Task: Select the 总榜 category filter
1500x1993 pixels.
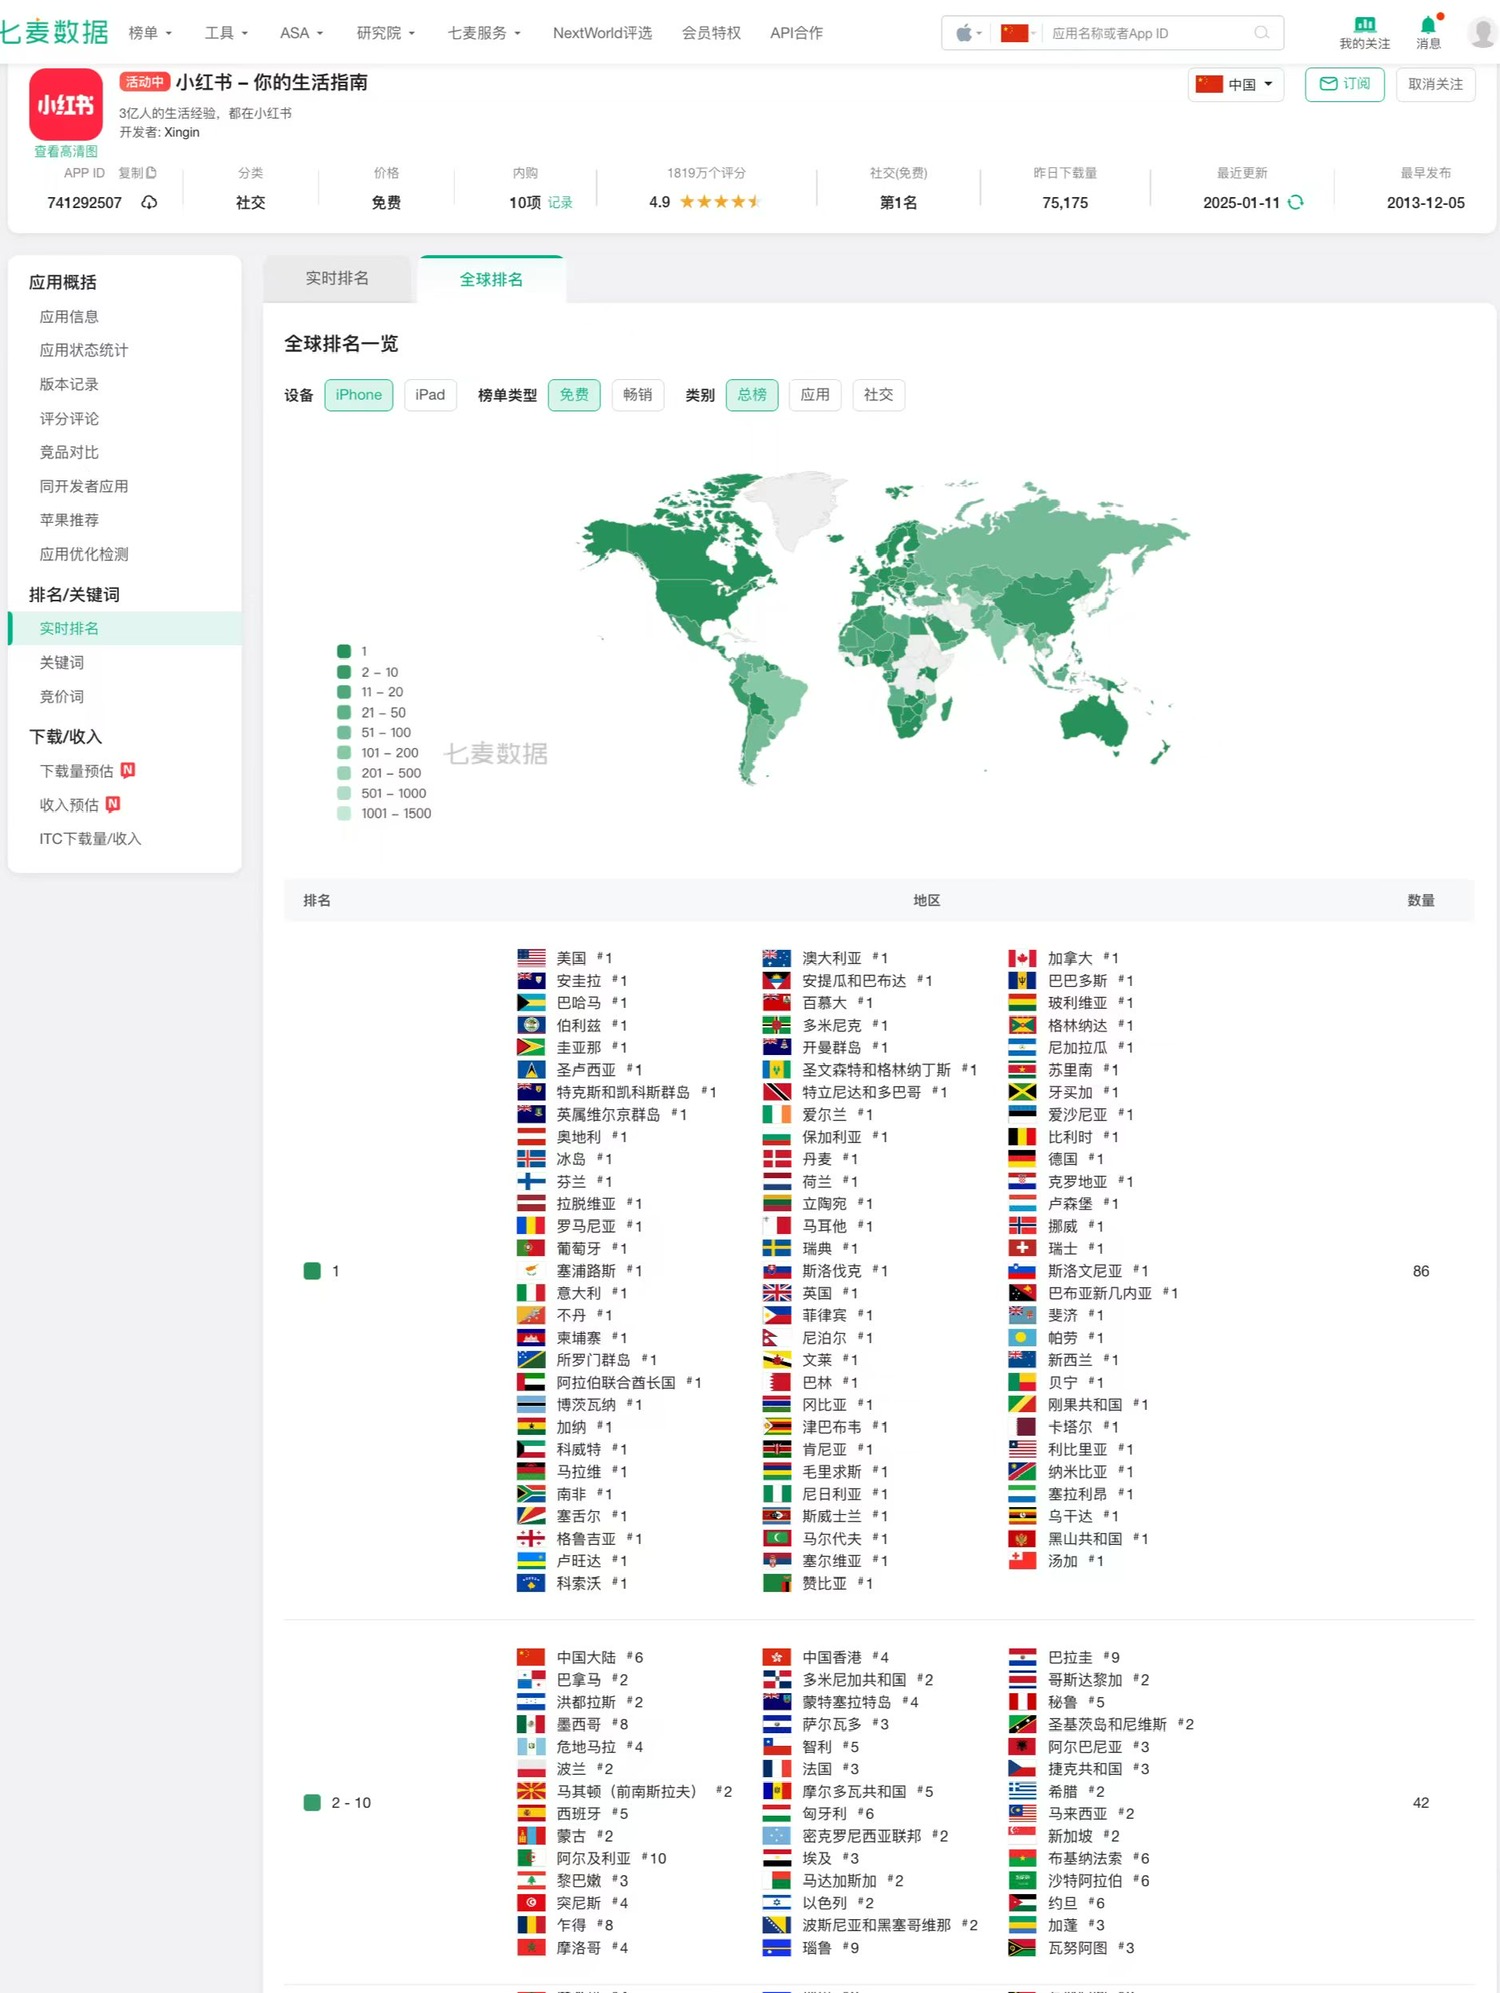Action: pyautogui.click(x=752, y=395)
